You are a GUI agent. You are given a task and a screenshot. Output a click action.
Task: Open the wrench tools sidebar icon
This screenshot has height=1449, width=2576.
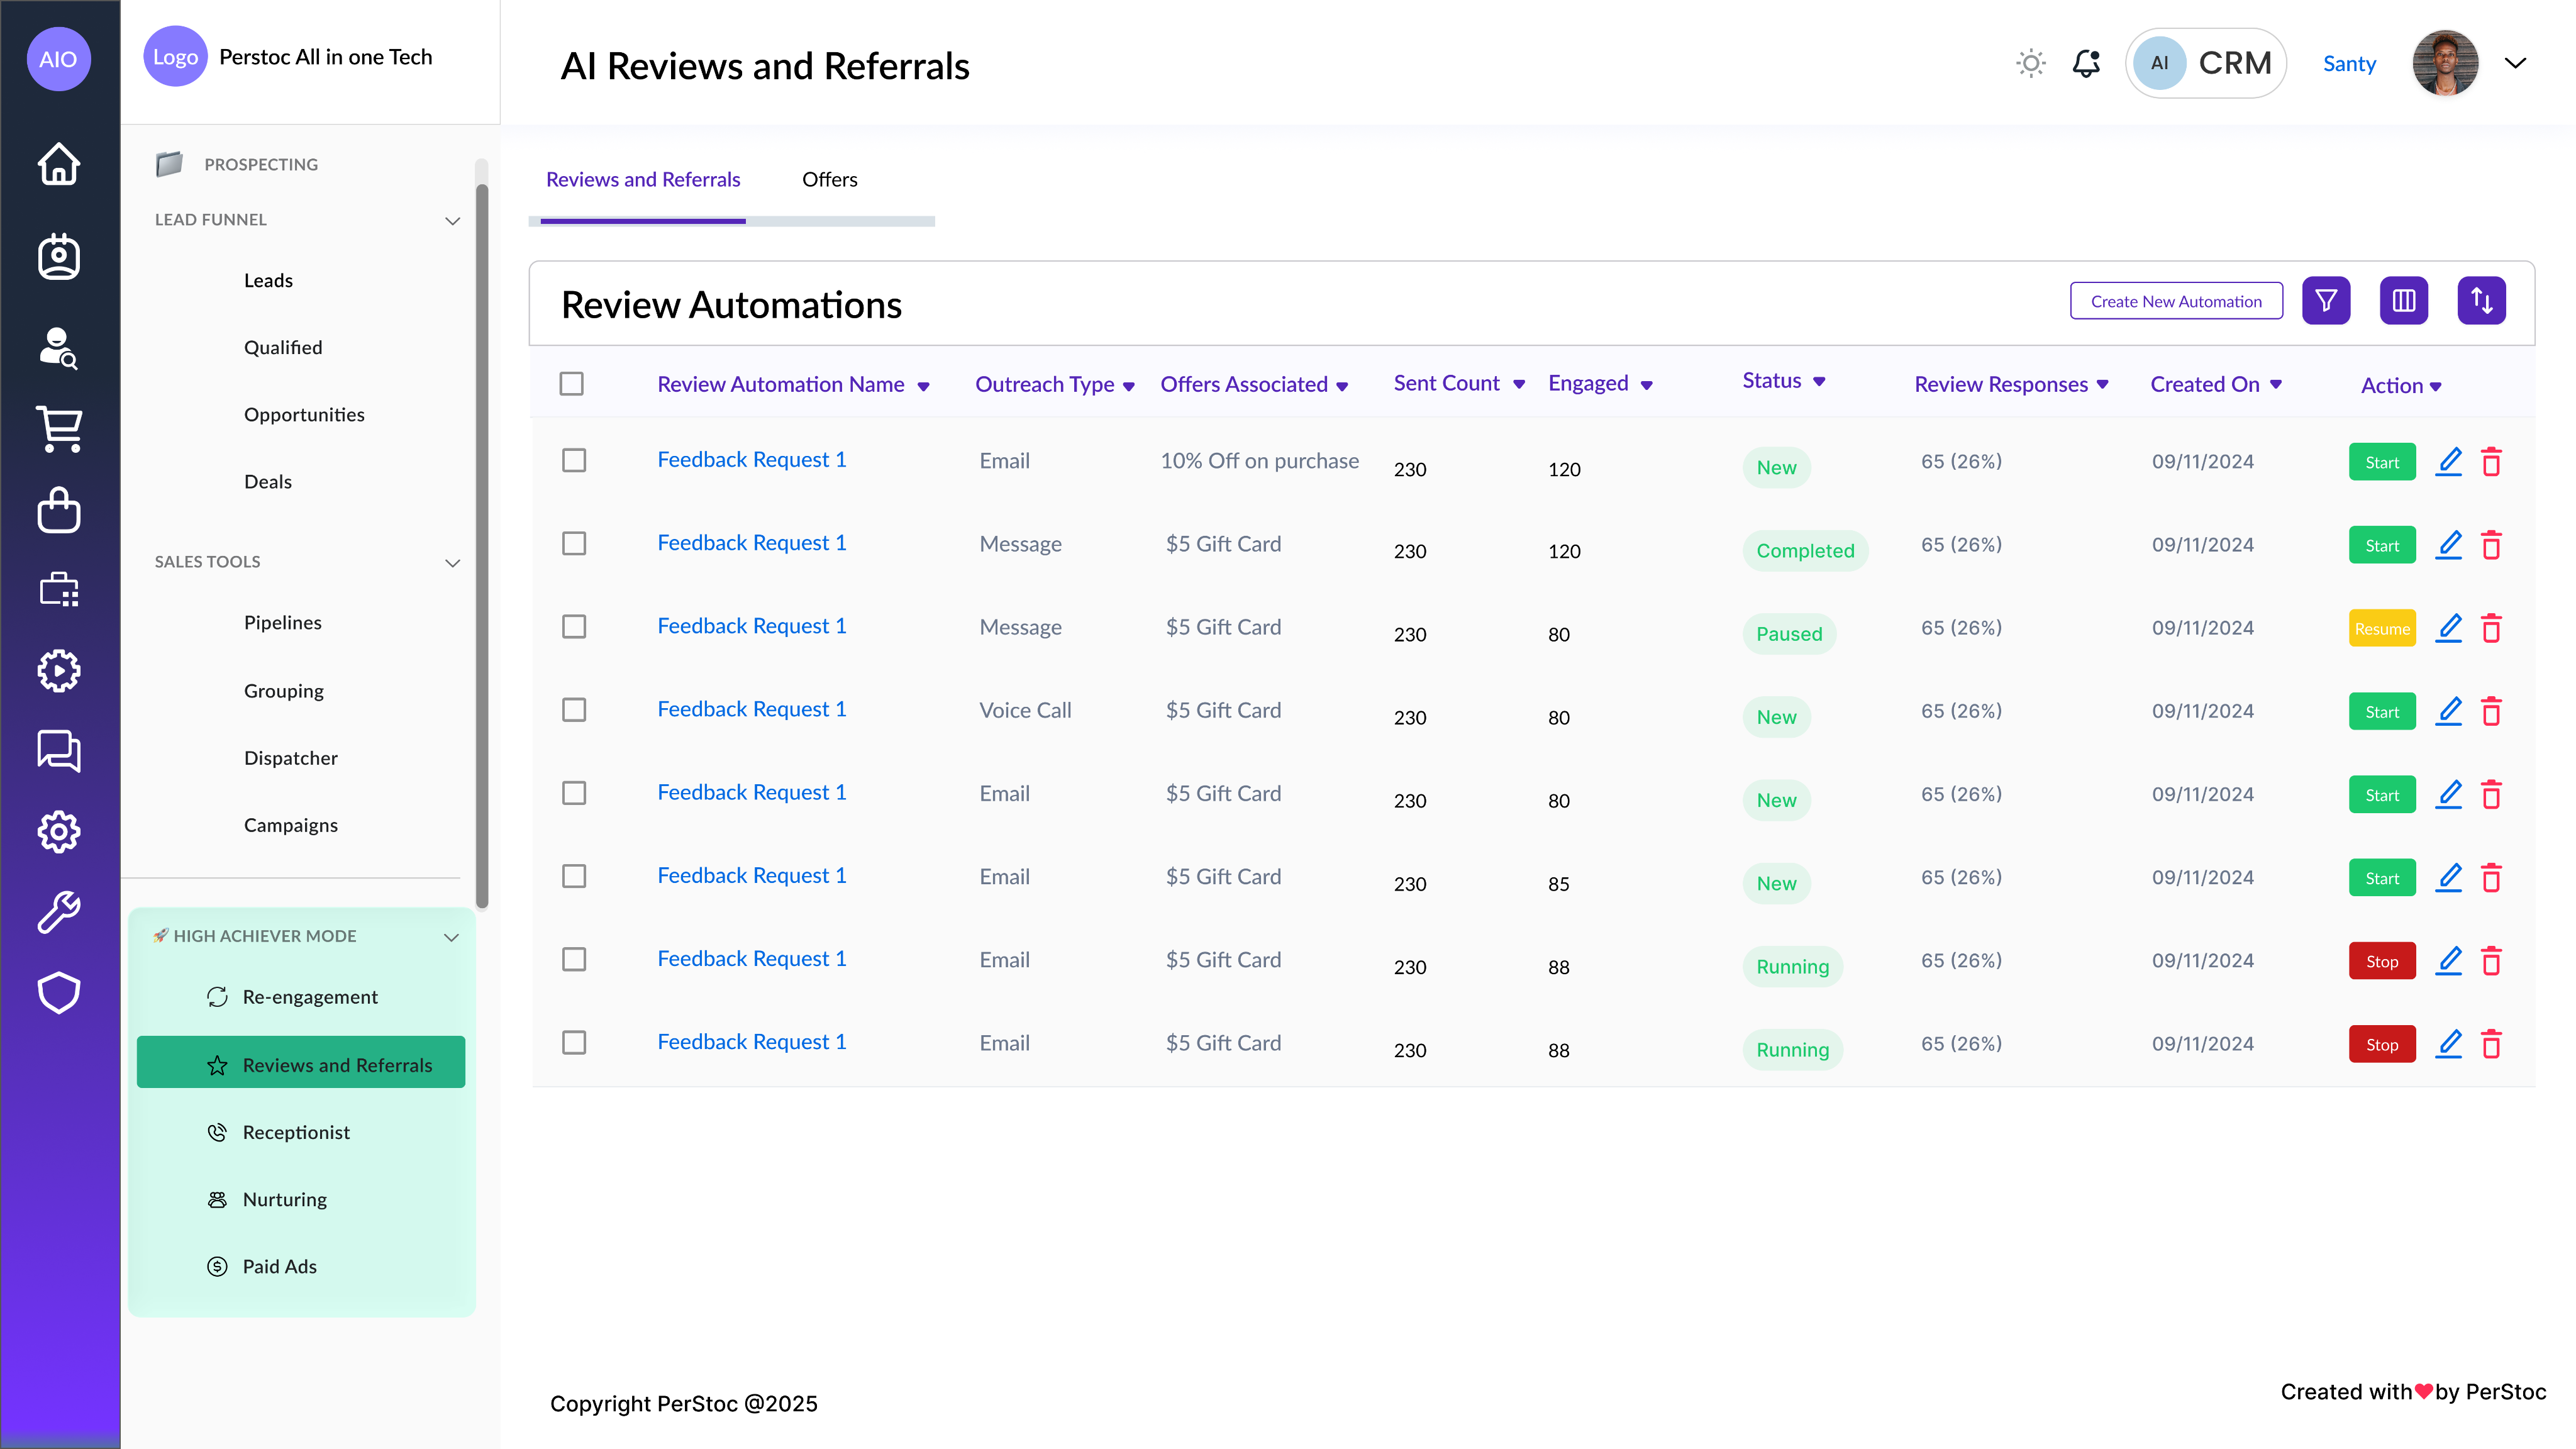pos(59,912)
